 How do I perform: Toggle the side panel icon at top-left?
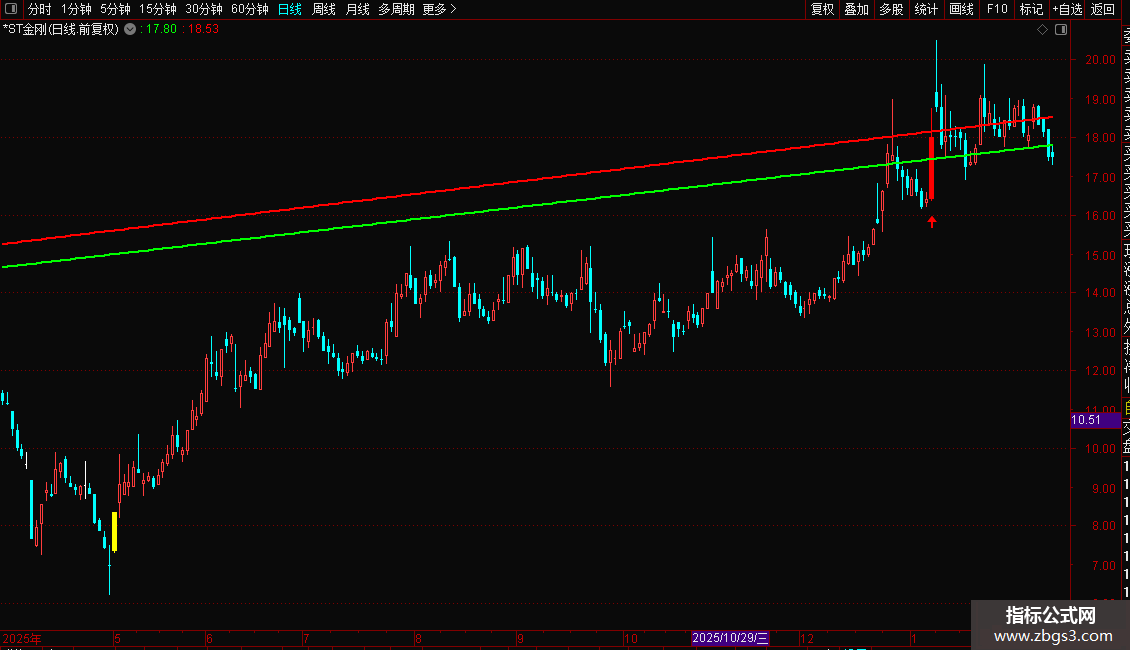[11, 9]
